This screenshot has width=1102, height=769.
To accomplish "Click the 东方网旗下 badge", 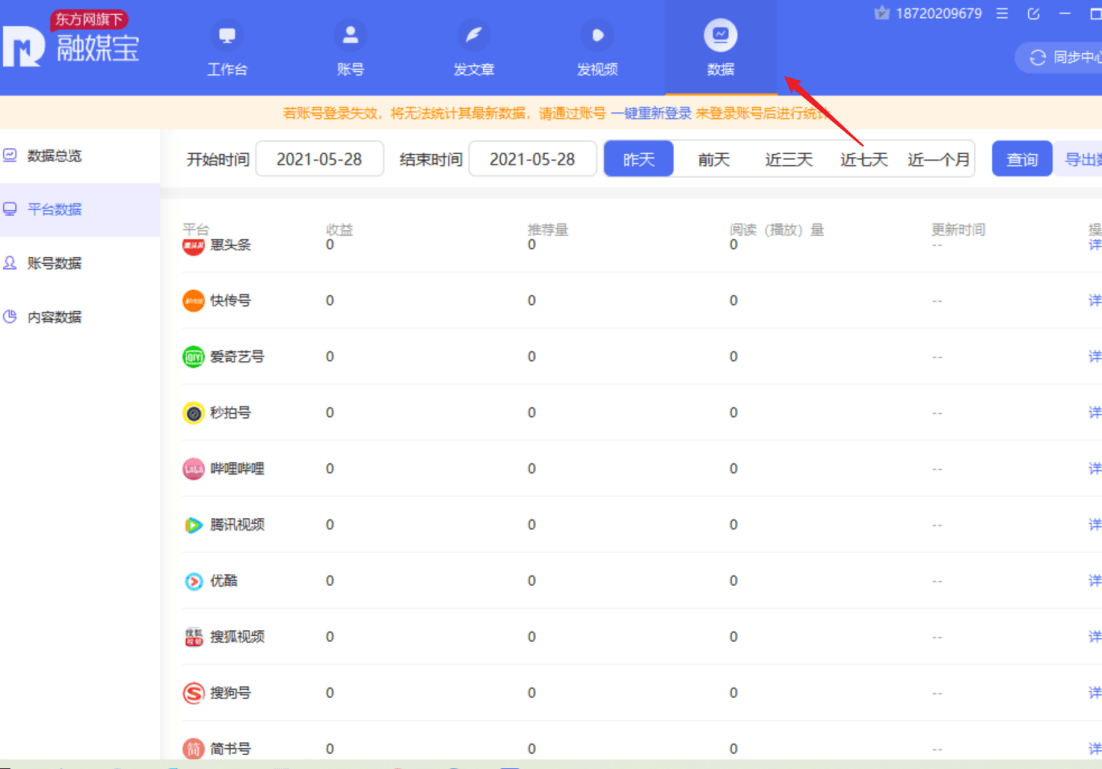I will click(88, 19).
